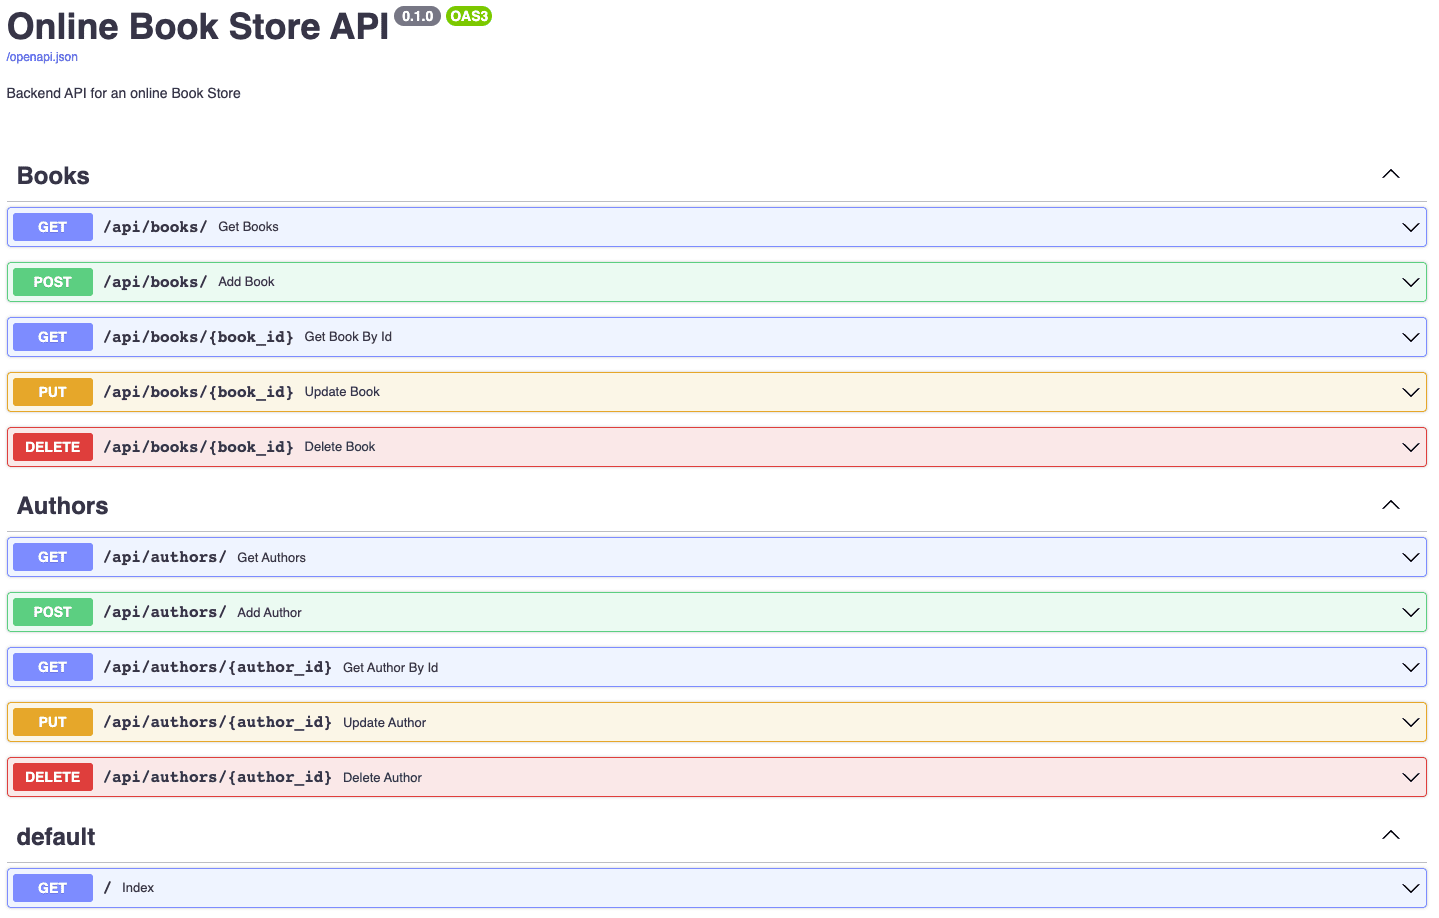Open the /openapi.json link
The image size is (1439, 918).
[42, 57]
